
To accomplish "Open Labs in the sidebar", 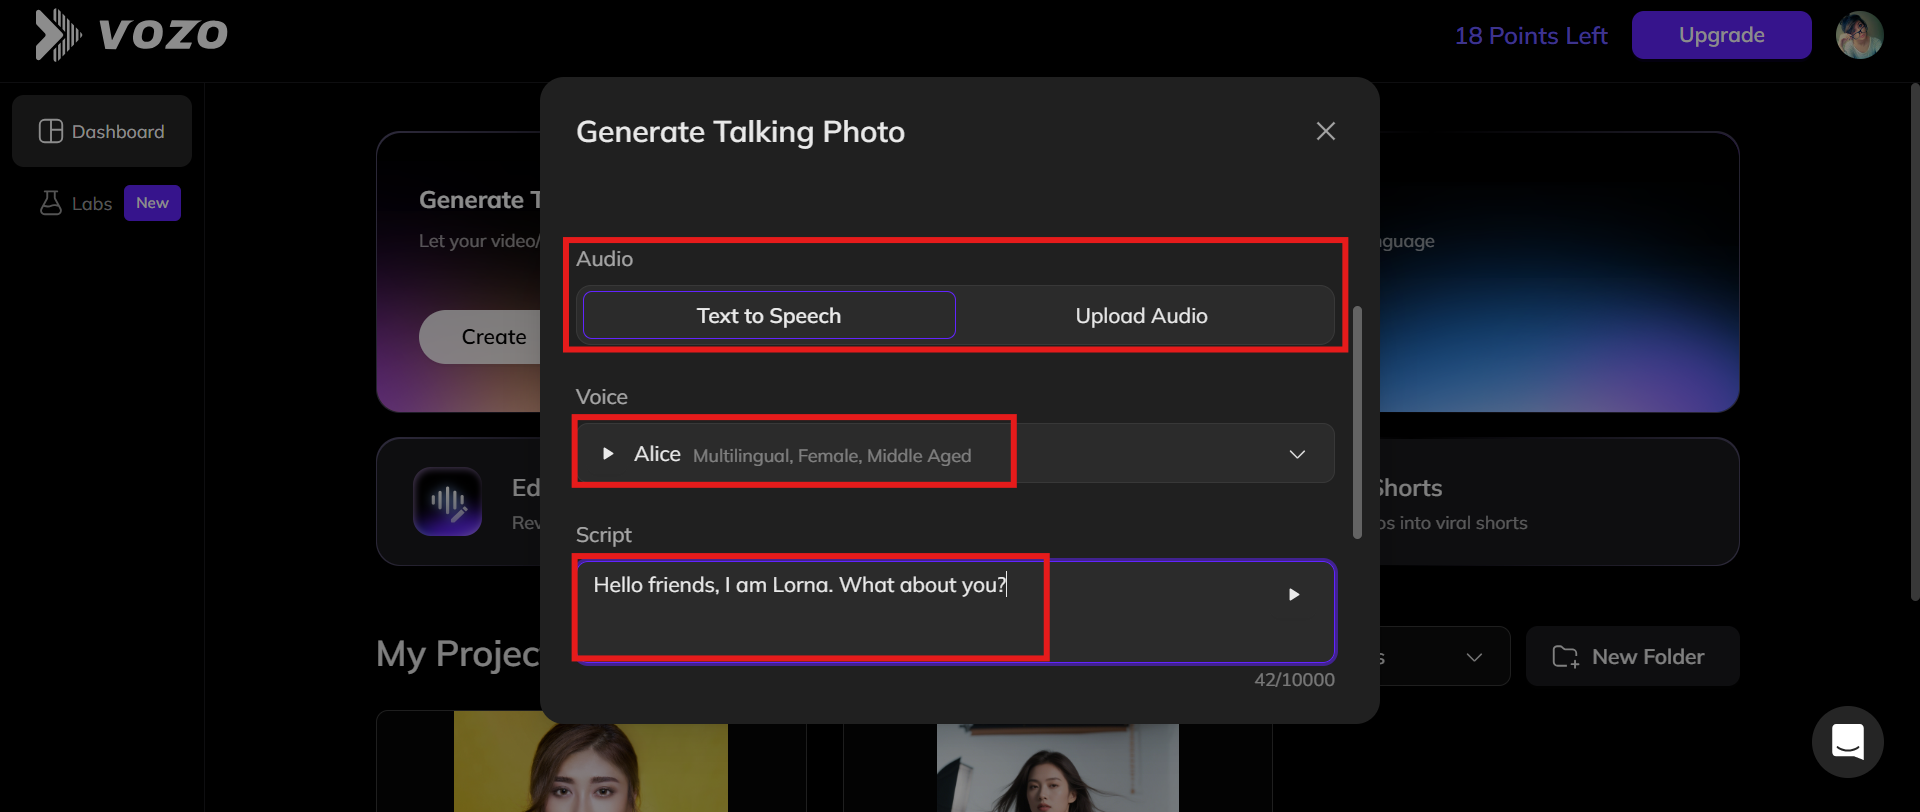I will (92, 204).
